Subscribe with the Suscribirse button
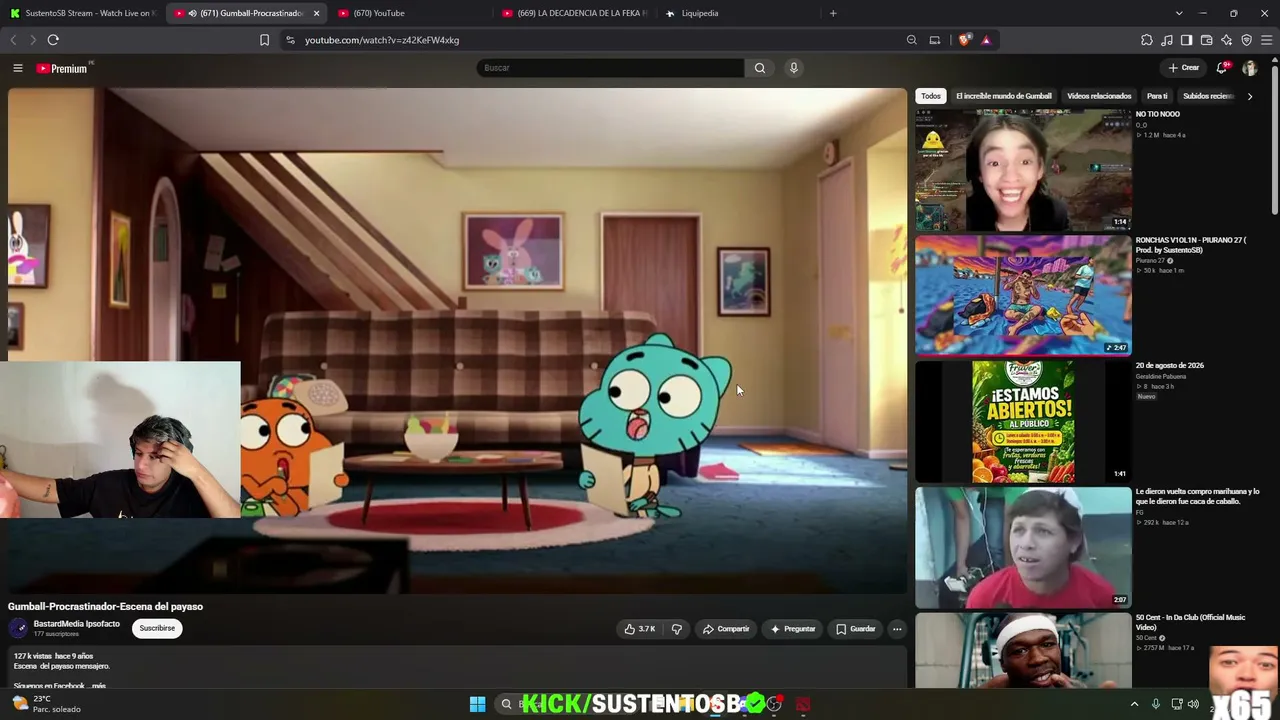The width and height of the screenshot is (1280, 720). point(157,628)
